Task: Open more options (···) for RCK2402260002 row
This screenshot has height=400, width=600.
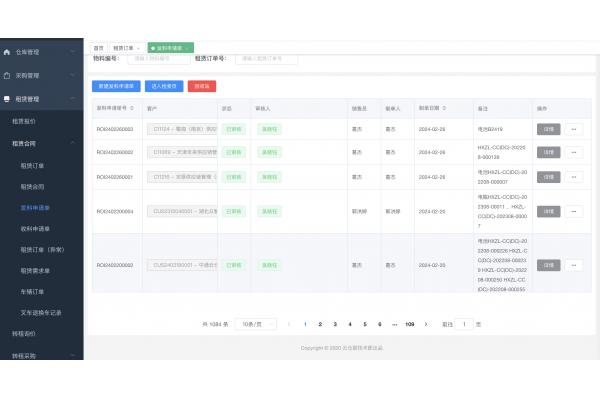Action: click(574, 152)
